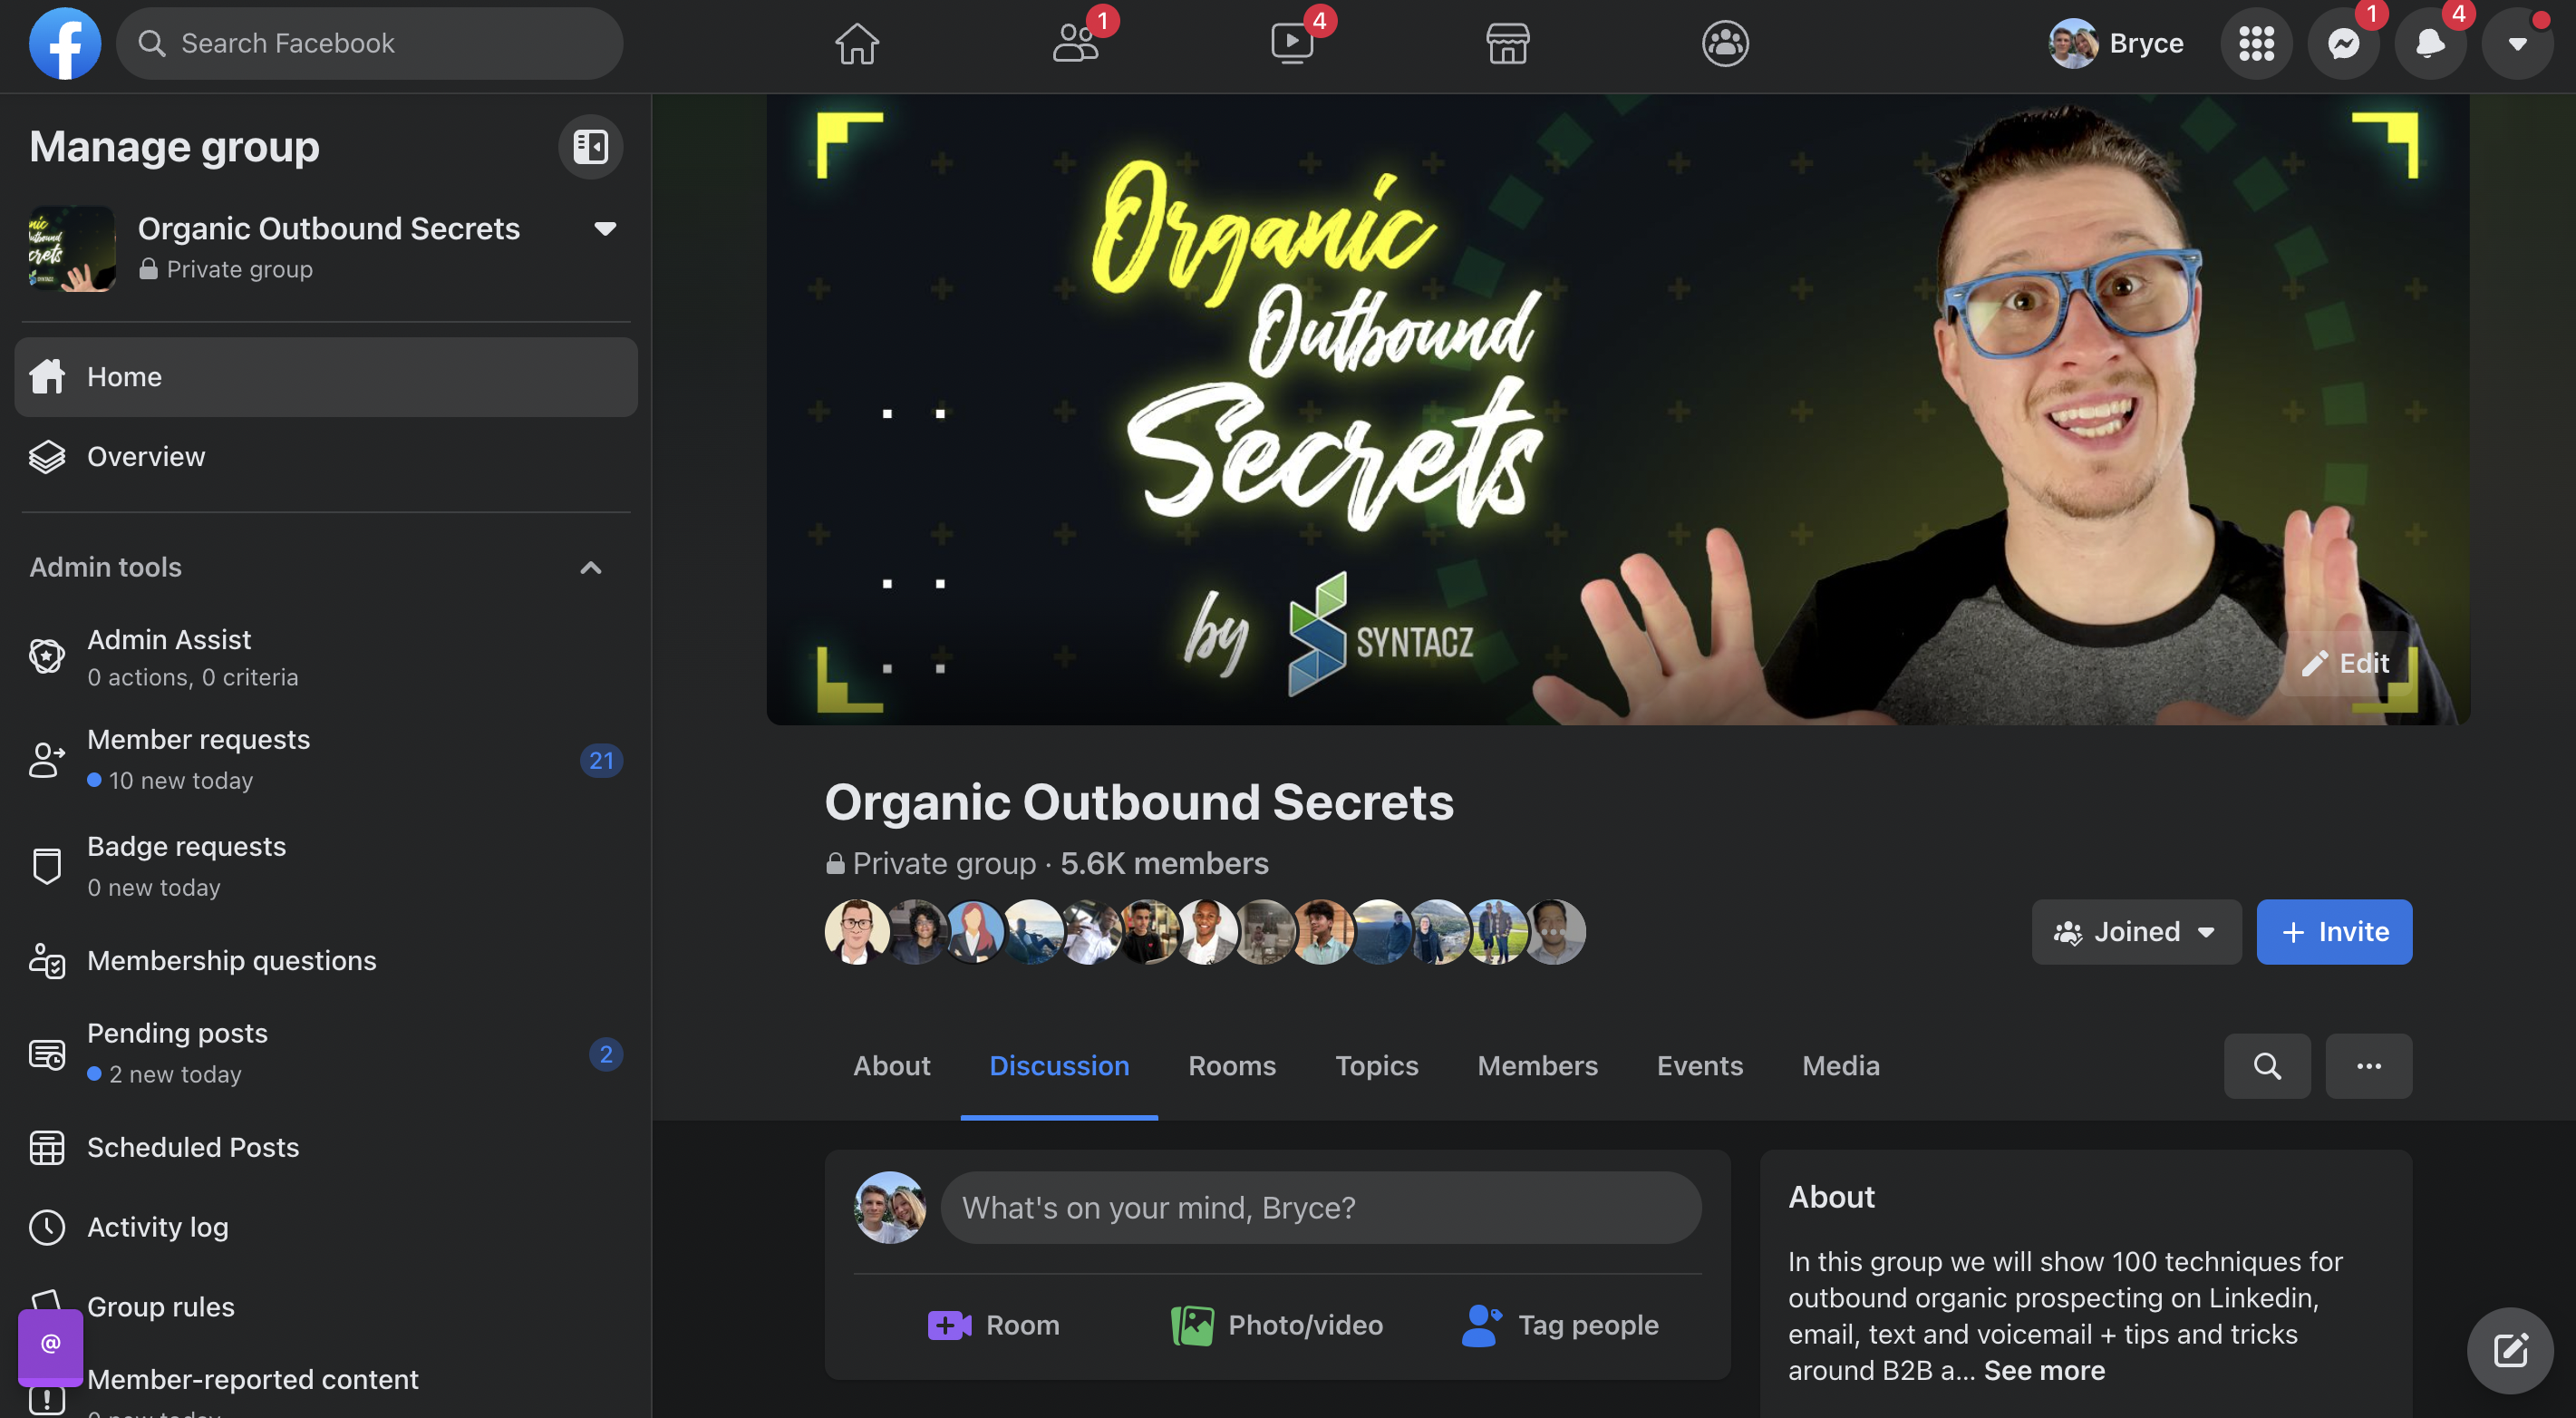
Task: Open the notifications bell
Action: 2430,43
